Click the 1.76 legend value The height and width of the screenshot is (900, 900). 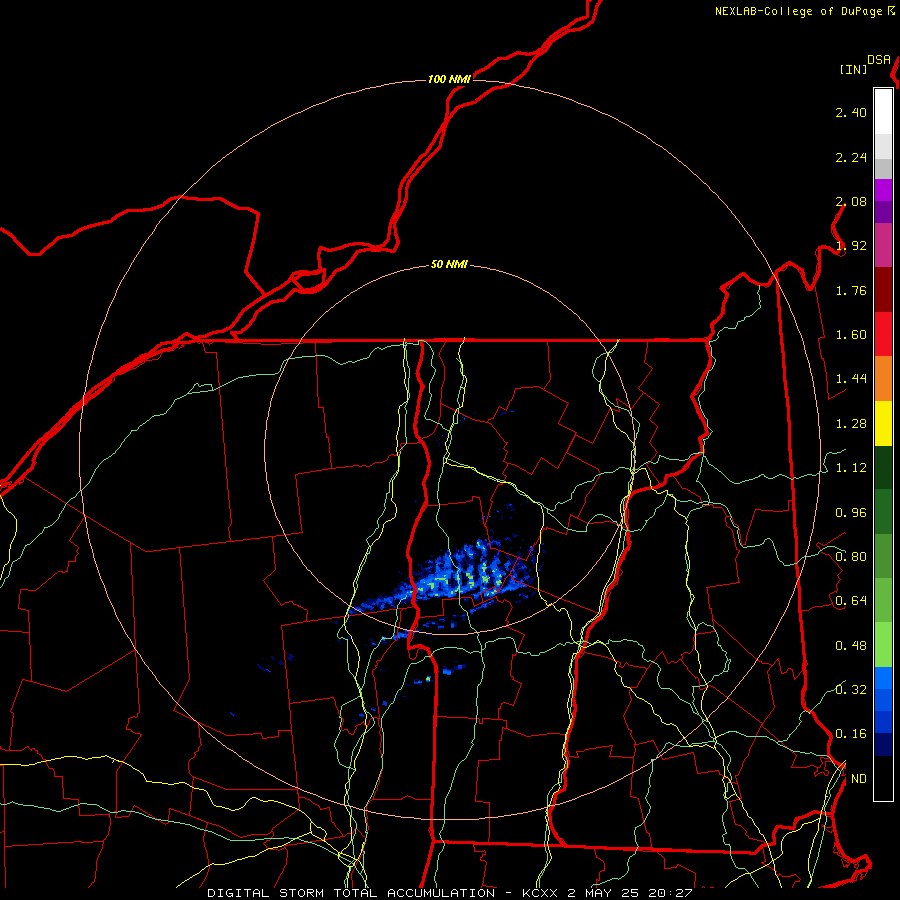point(851,290)
